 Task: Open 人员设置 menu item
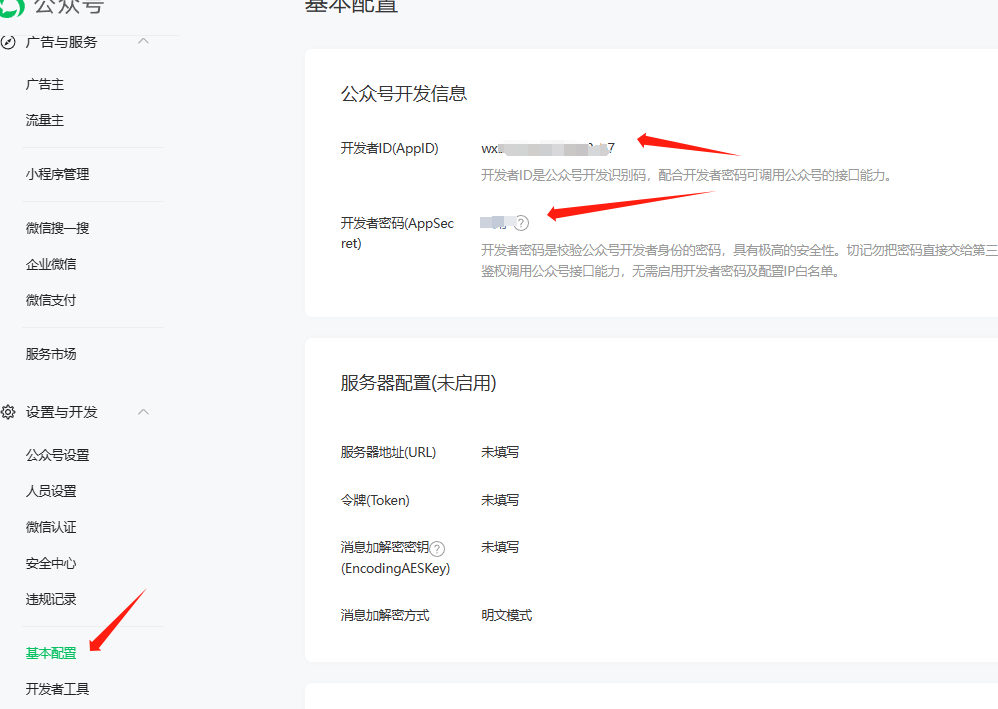(x=51, y=491)
